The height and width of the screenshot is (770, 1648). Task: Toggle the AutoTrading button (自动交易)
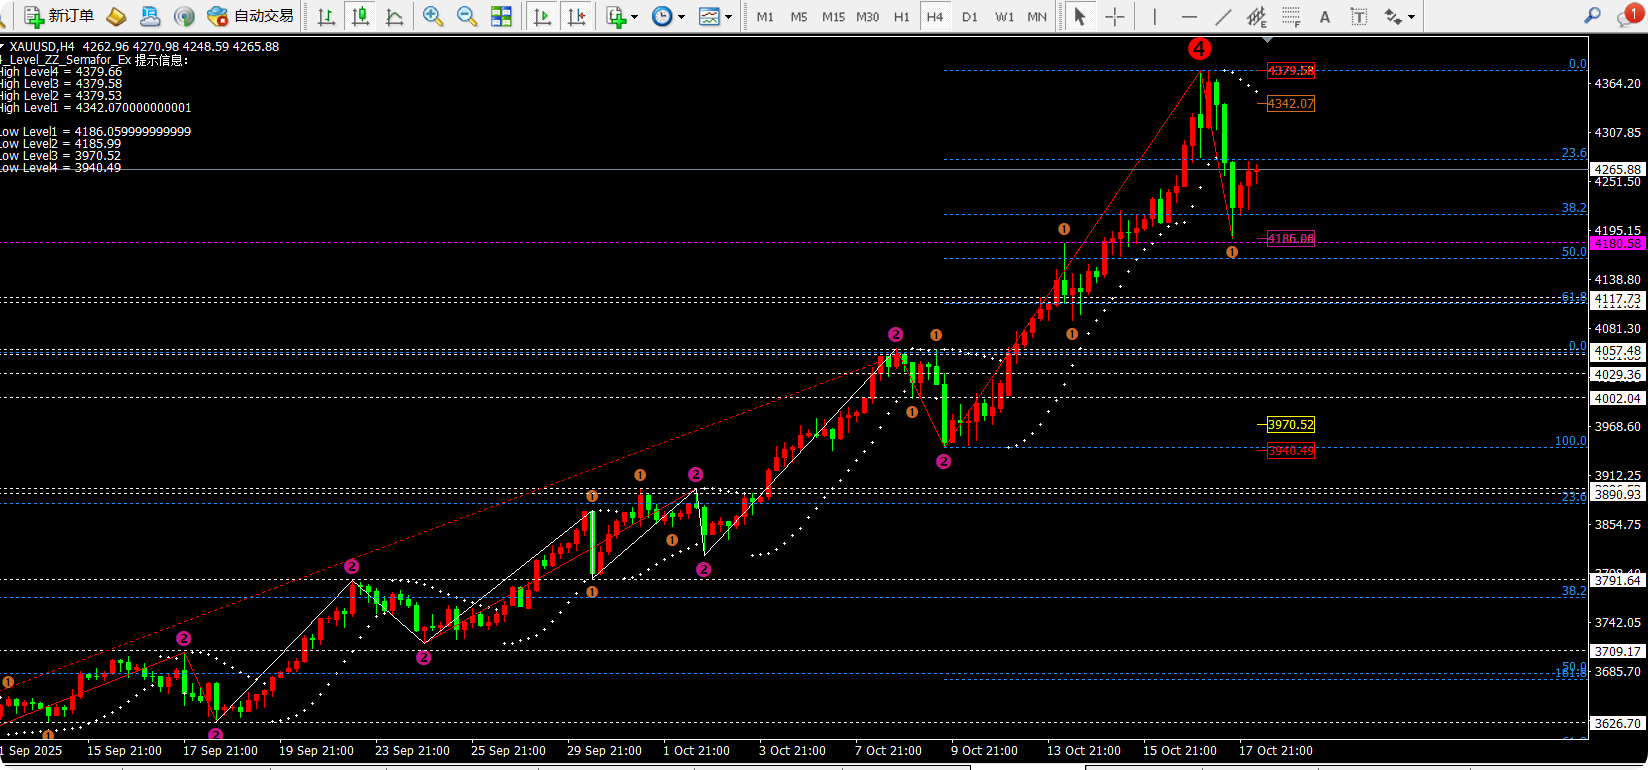[251, 16]
